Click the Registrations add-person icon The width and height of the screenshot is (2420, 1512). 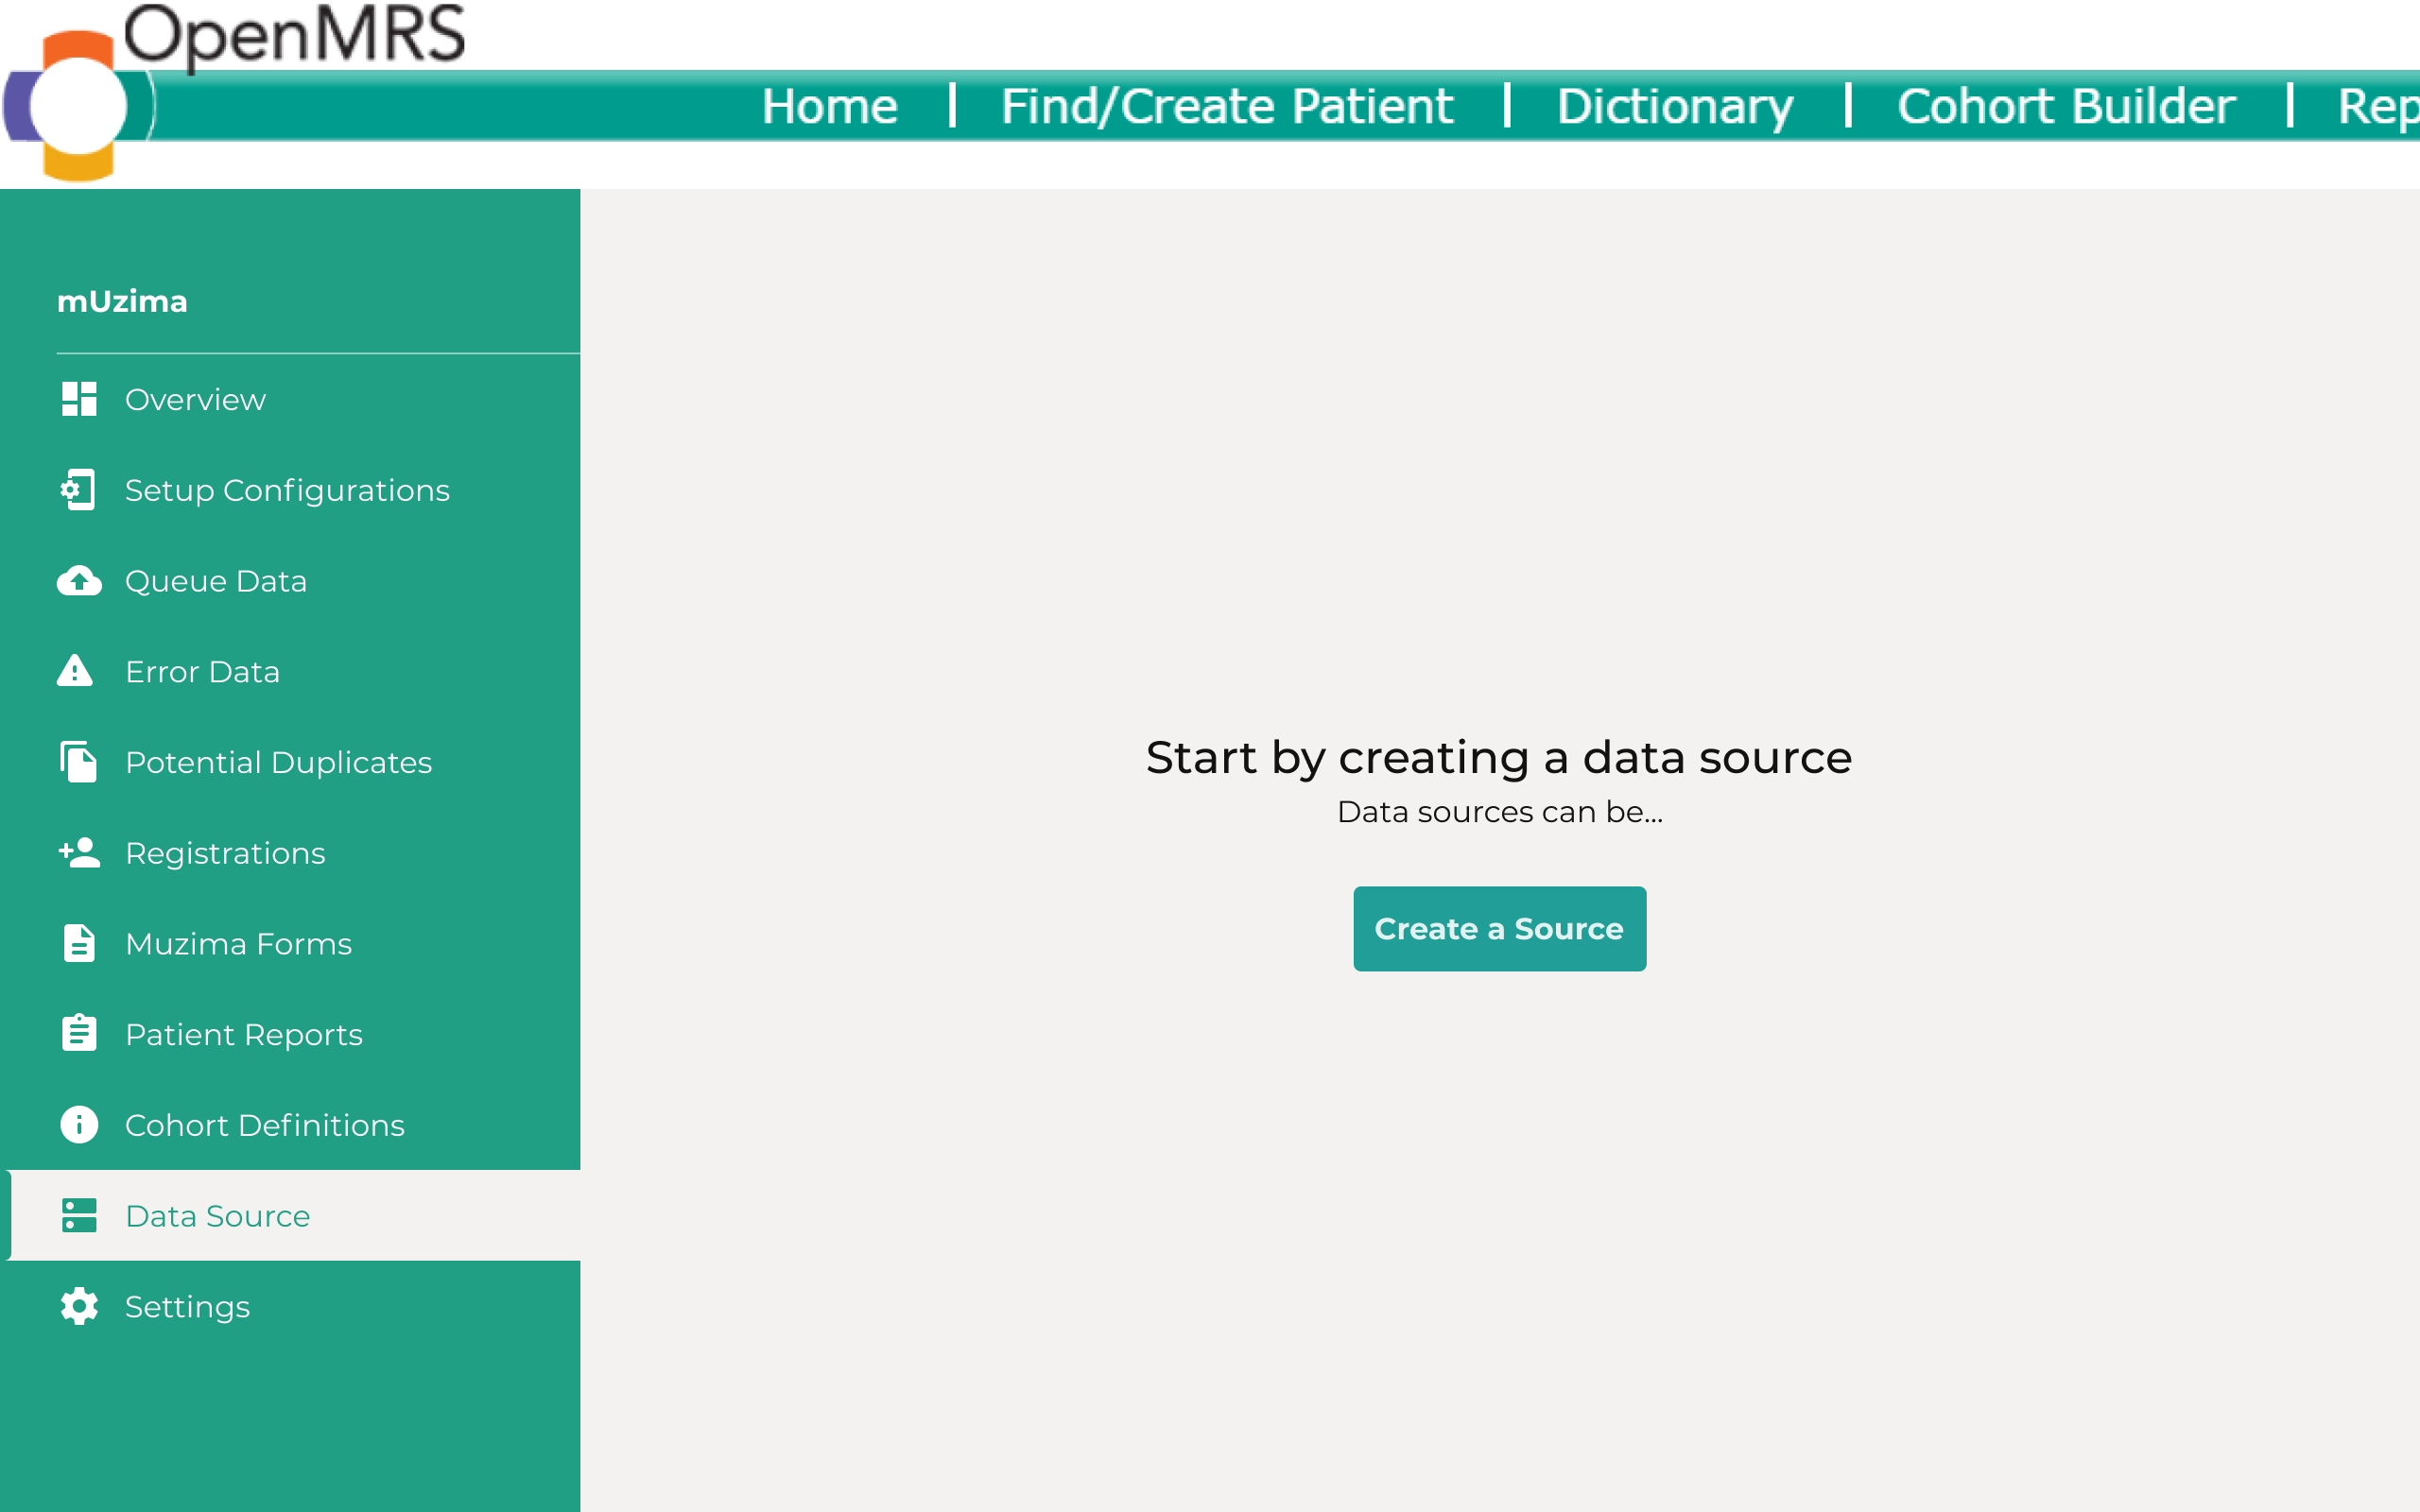[x=79, y=852]
